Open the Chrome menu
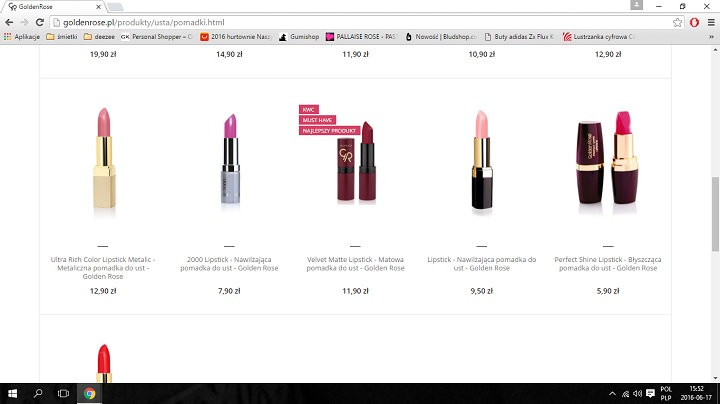The height and width of the screenshot is (404, 720). 711,22
